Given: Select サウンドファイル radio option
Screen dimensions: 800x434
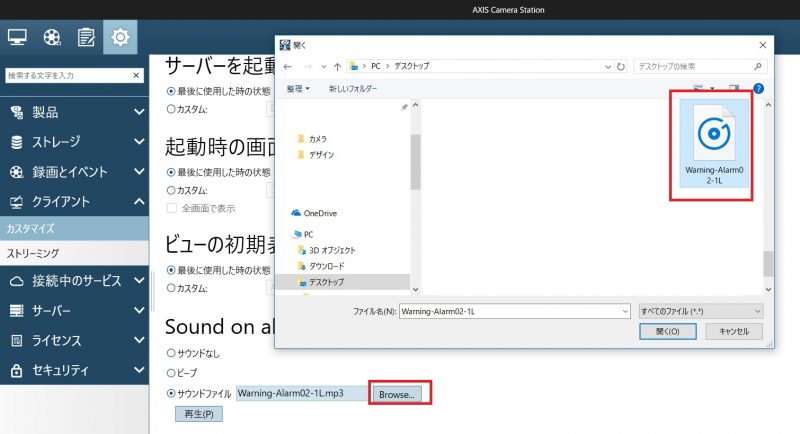Looking at the screenshot, I should click(171, 393).
